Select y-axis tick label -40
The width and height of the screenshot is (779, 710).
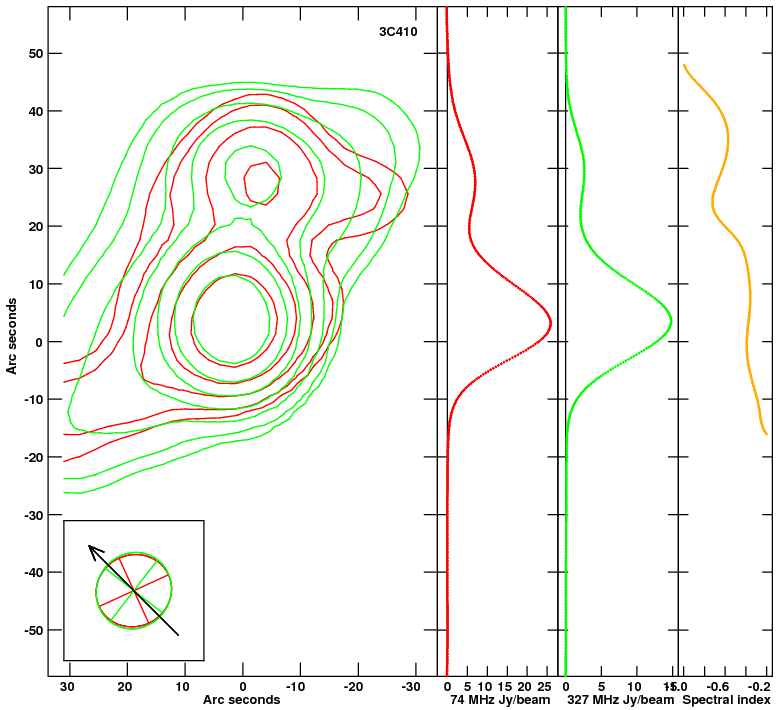33,573
